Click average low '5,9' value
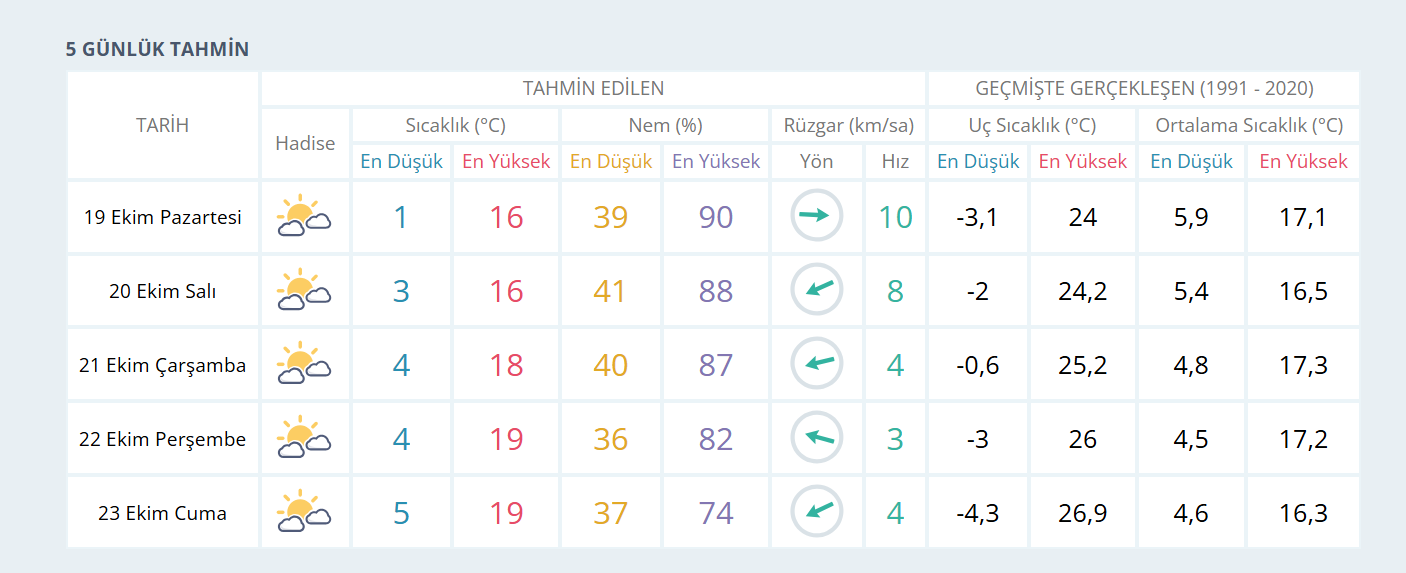The image size is (1406, 573). tap(1191, 217)
